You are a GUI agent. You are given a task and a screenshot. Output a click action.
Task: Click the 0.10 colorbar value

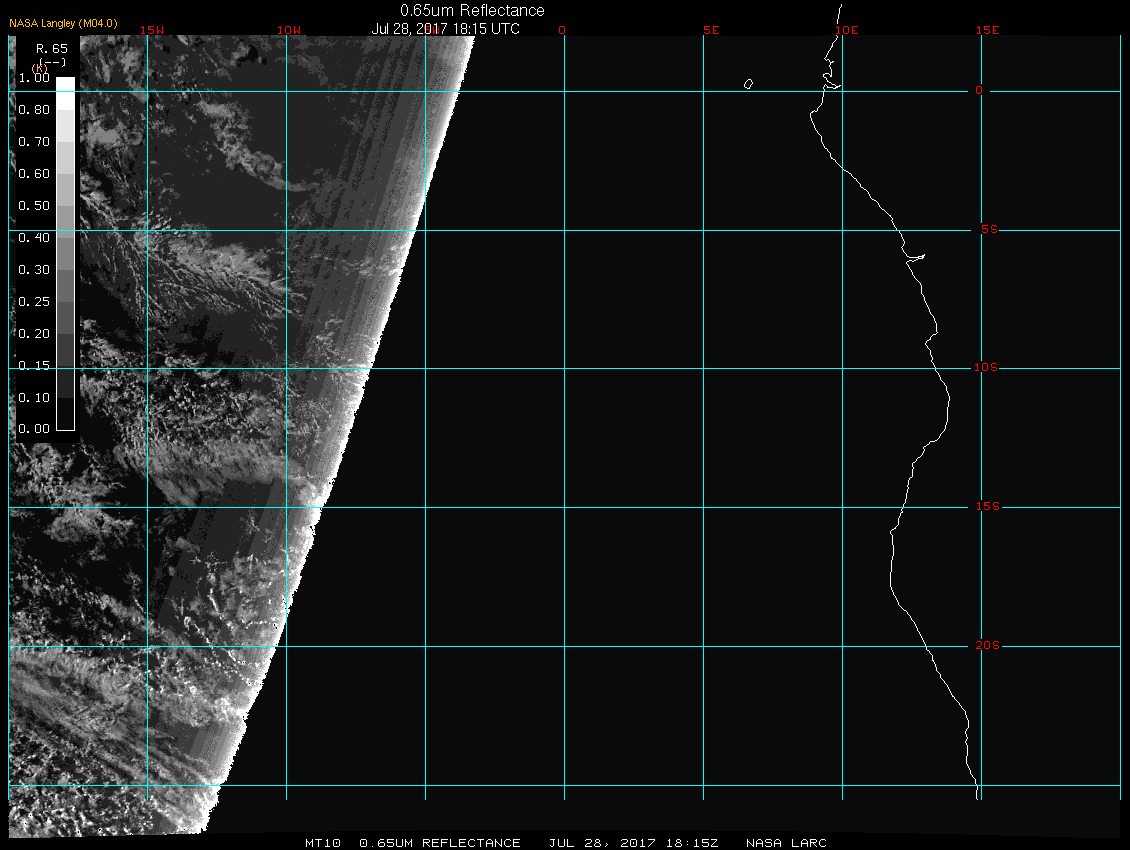[x=34, y=397]
